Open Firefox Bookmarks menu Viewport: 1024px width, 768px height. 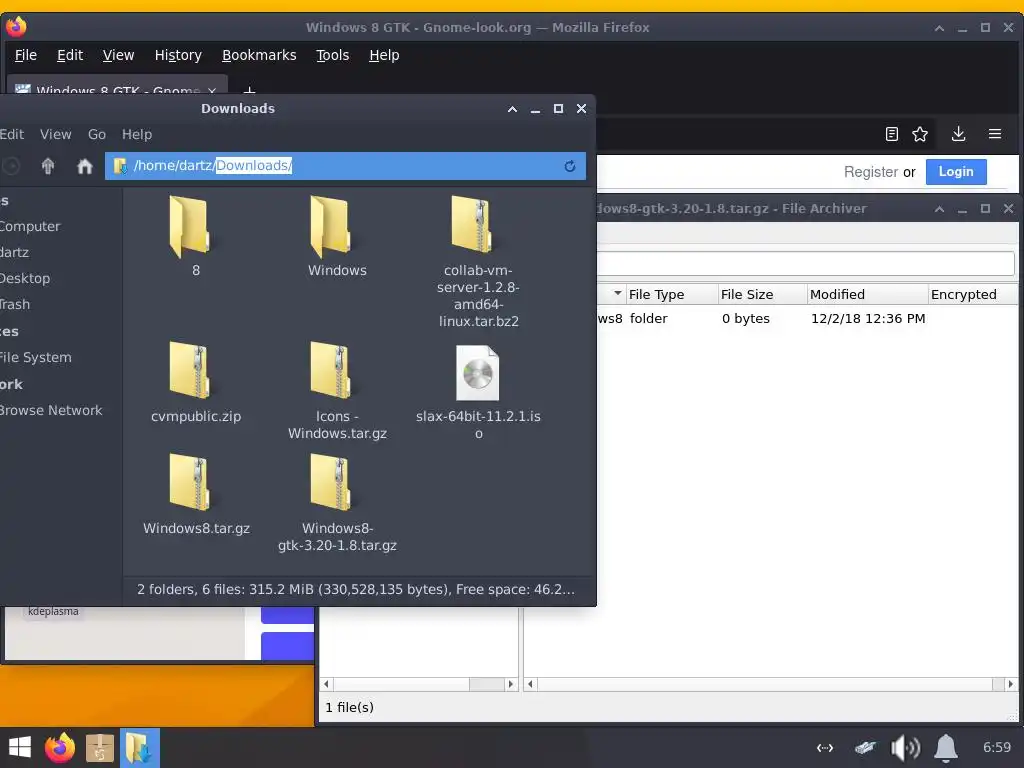(x=259, y=56)
